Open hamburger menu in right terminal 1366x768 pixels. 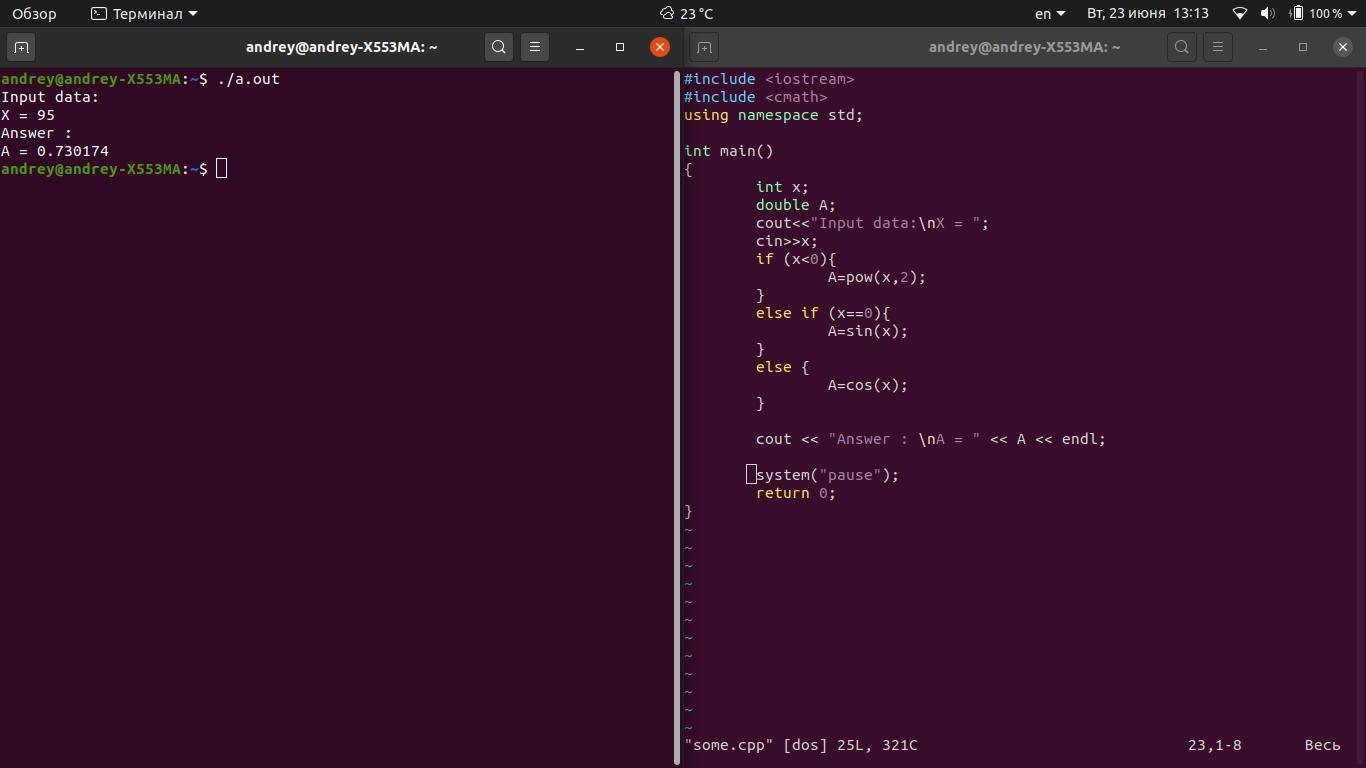1218,47
